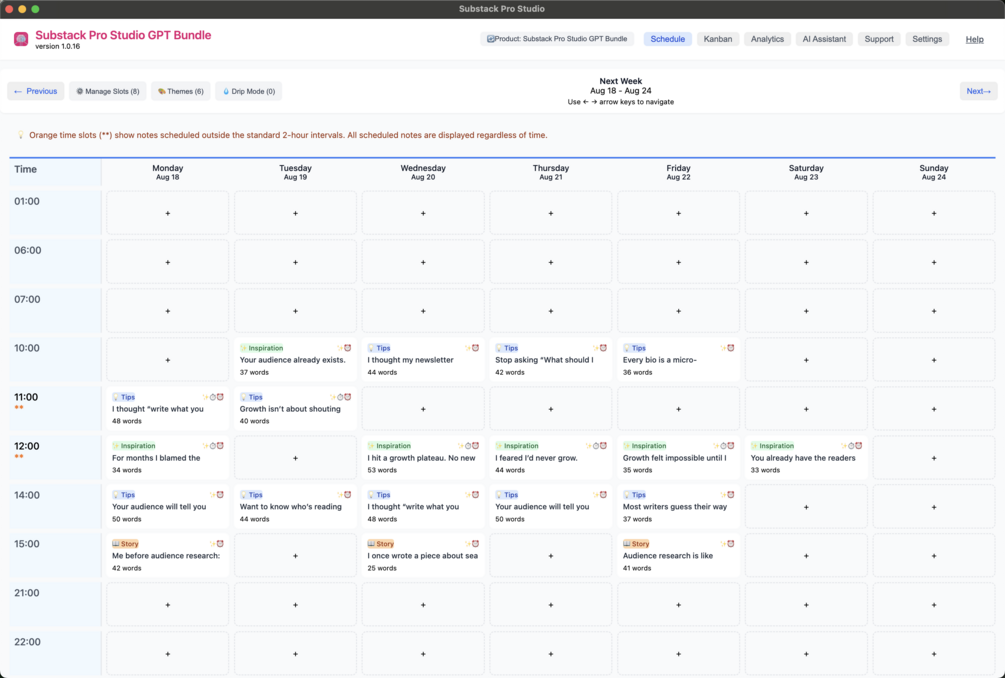The width and height of the screenshot is (1005, 678).
Task: Add a note in the Monday 01:00 slot
Action: point(167,213)
